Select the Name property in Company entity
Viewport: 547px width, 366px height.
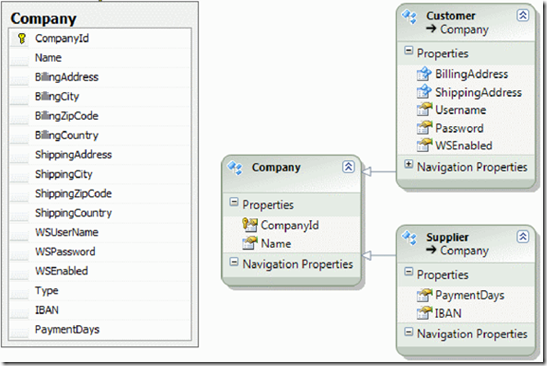276,243
